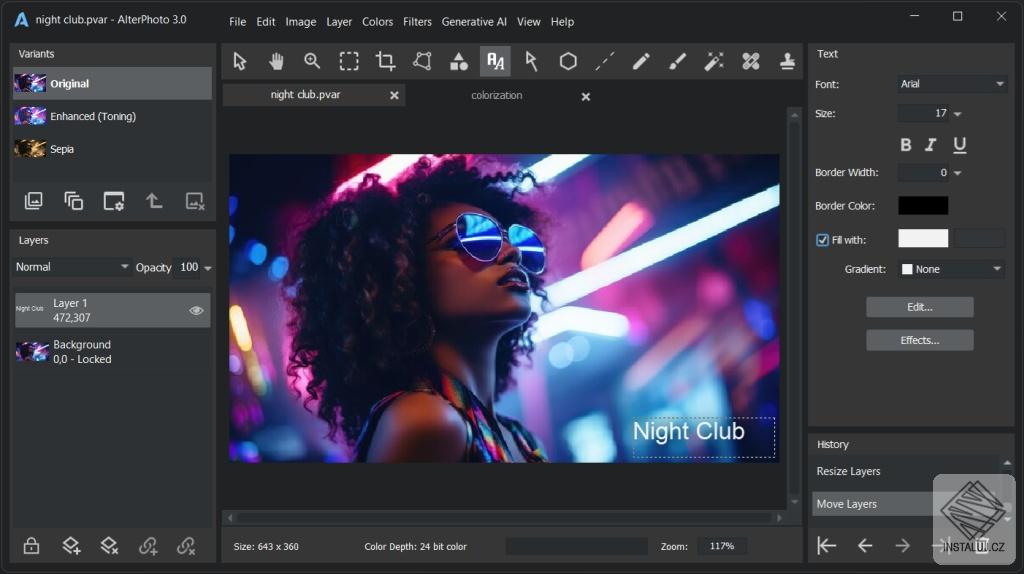Select the Zoom magnifier tool
1024x574 pixels.
click(x=312, y=61)
